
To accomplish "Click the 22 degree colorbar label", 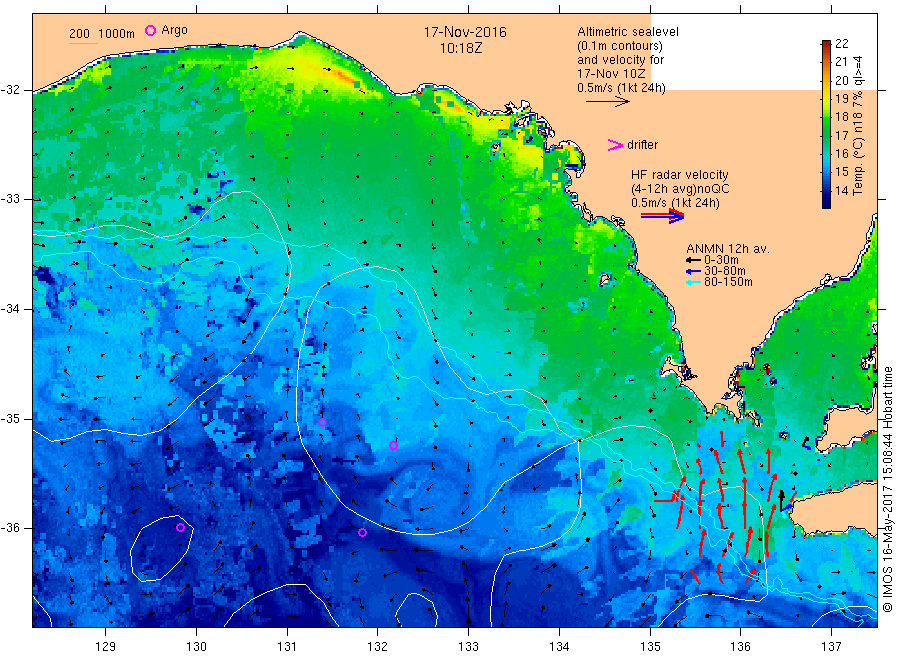I will coord(841,44).
